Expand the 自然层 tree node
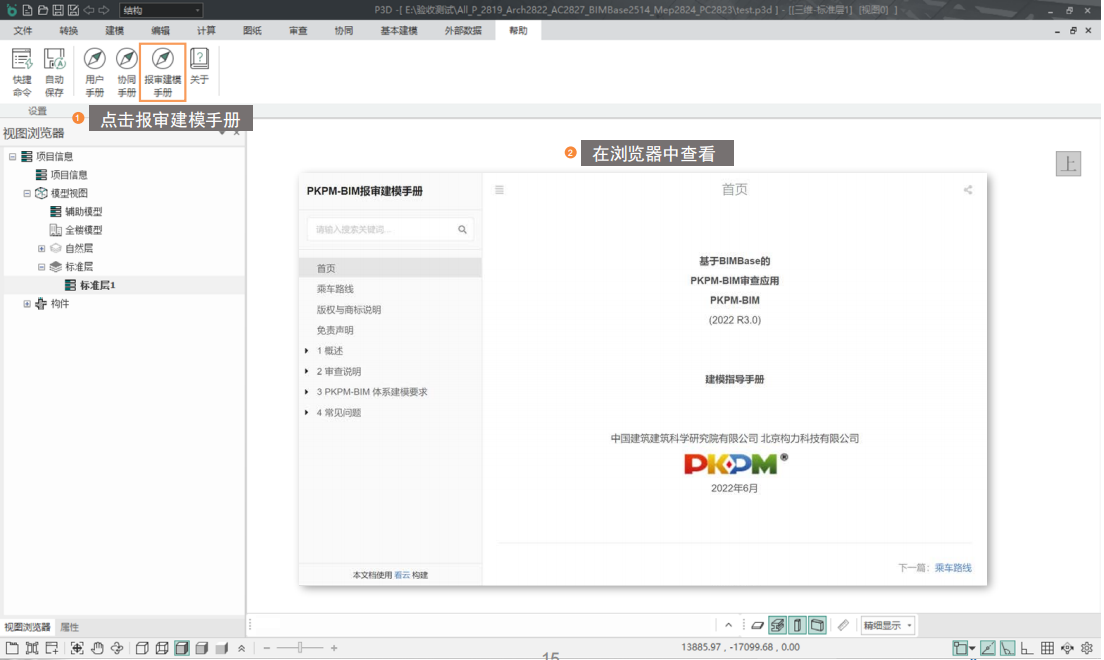Viewport: 1104px width, 660px height. pyautogui.click(x=42, y=248)
